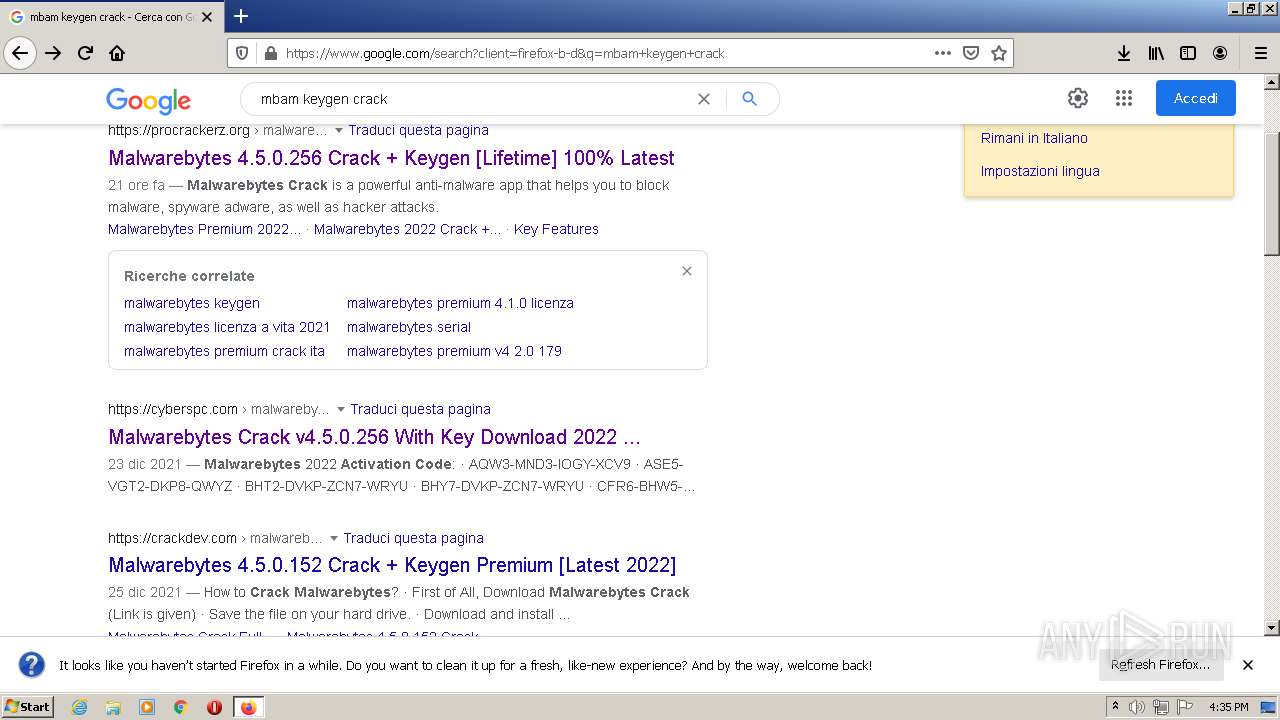
Task: Expand procrackerz.org result options arrow
Action: (338, 131)
